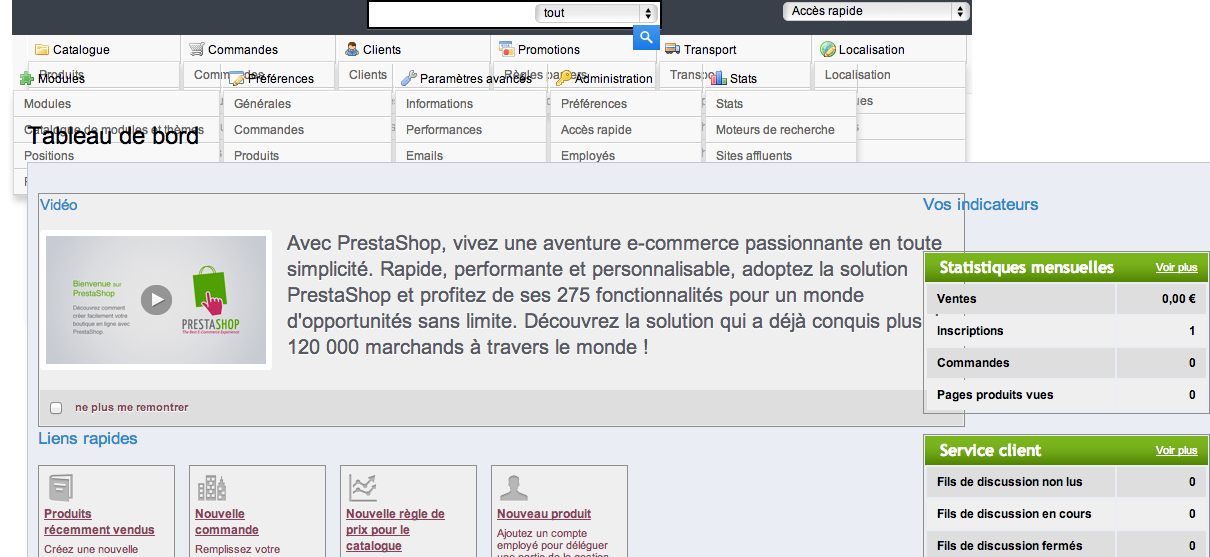Image resolution: width=1210 pixels, height=557 pixels.
Task: Click 'Voir plus' in Statistiques mensuelles
Action: [x=1176, y=268]
